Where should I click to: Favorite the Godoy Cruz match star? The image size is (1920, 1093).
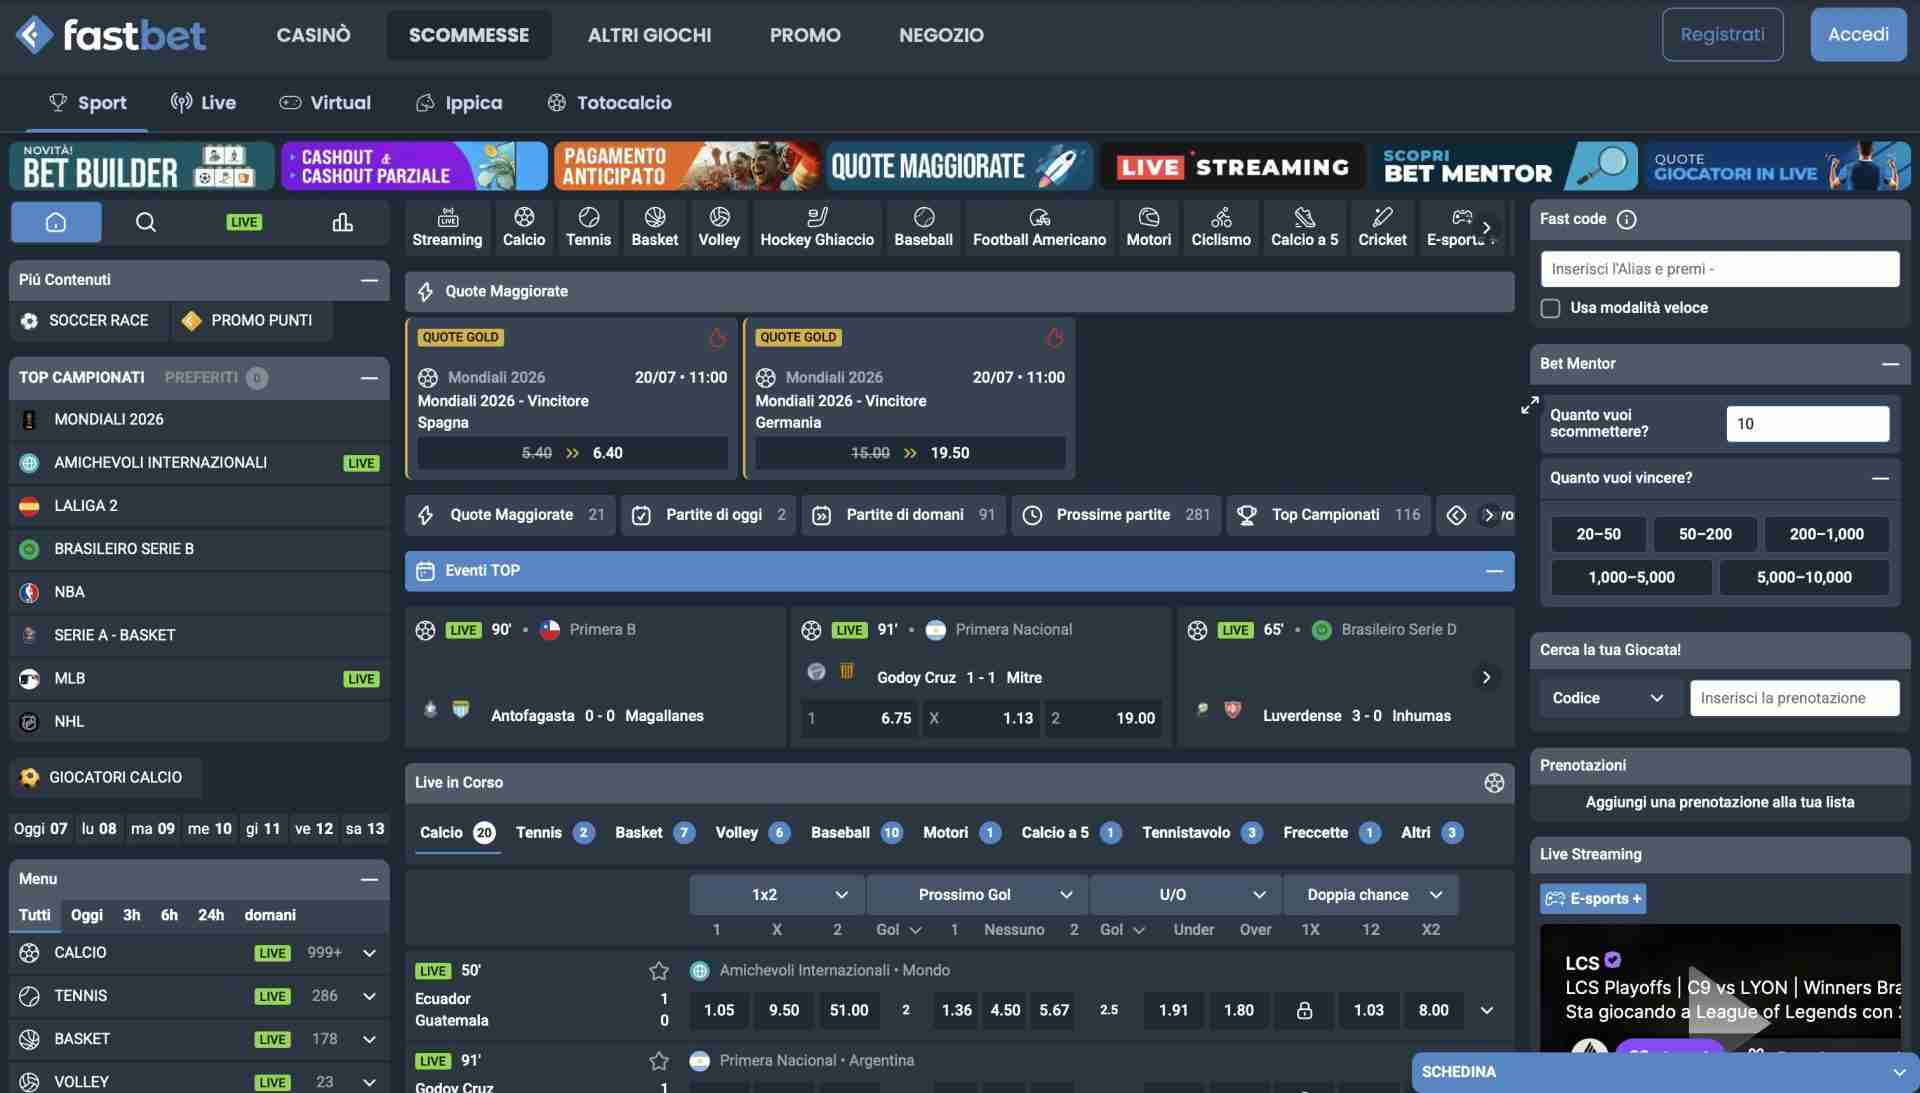[658, 1060]
